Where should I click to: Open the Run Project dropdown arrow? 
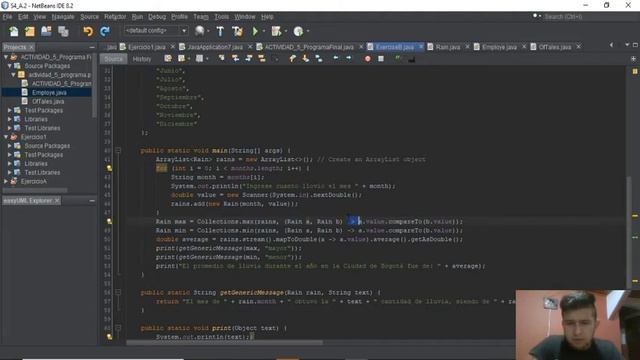pyautogui.click(x=263, y=31)
